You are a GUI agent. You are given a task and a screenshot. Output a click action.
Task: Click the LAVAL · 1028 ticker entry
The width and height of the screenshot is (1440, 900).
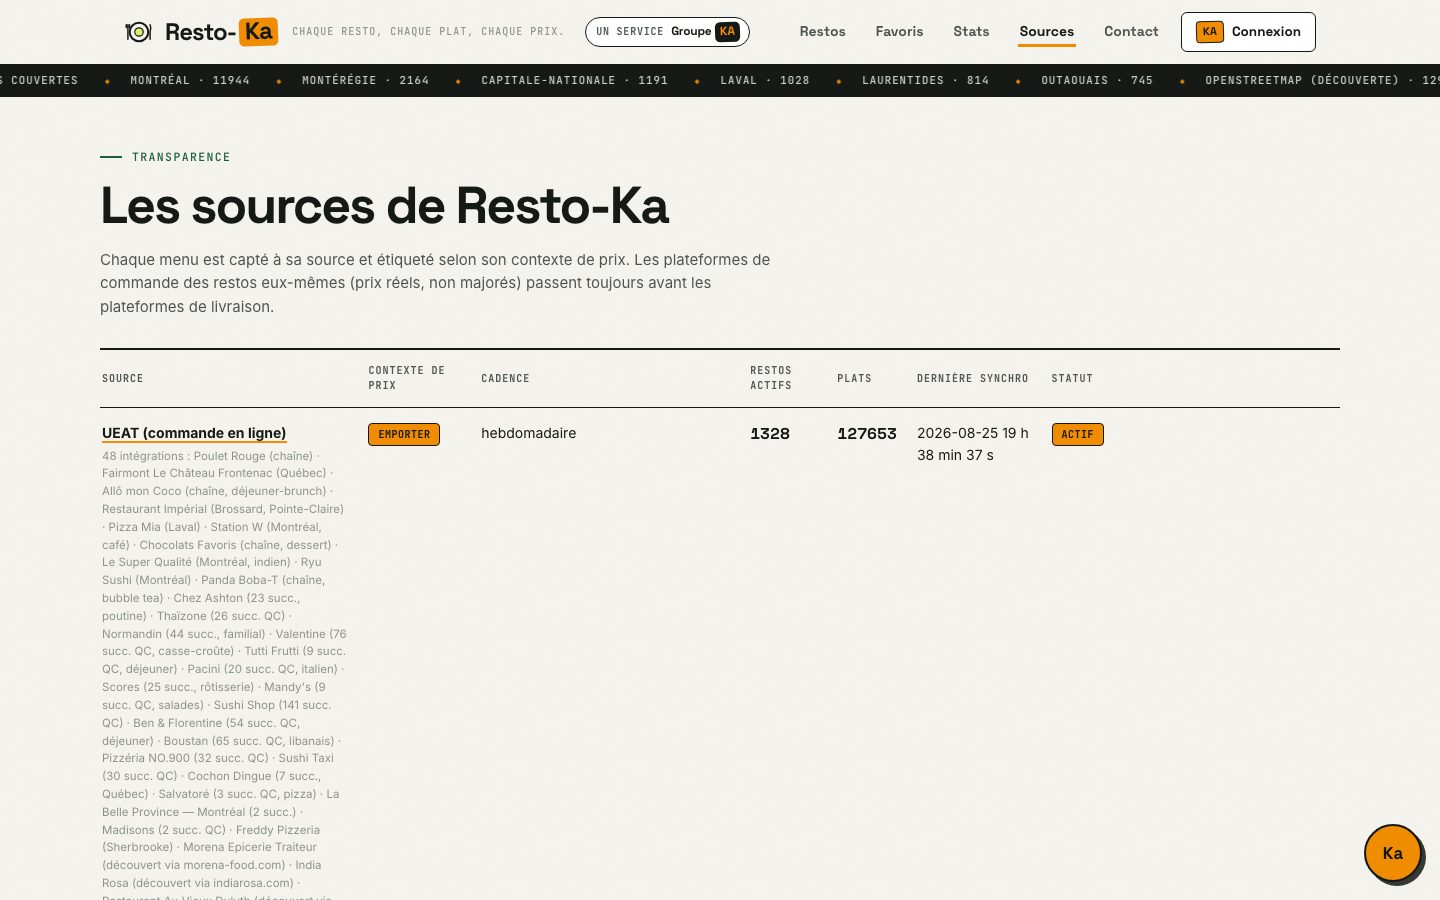(x=765, y=80)
